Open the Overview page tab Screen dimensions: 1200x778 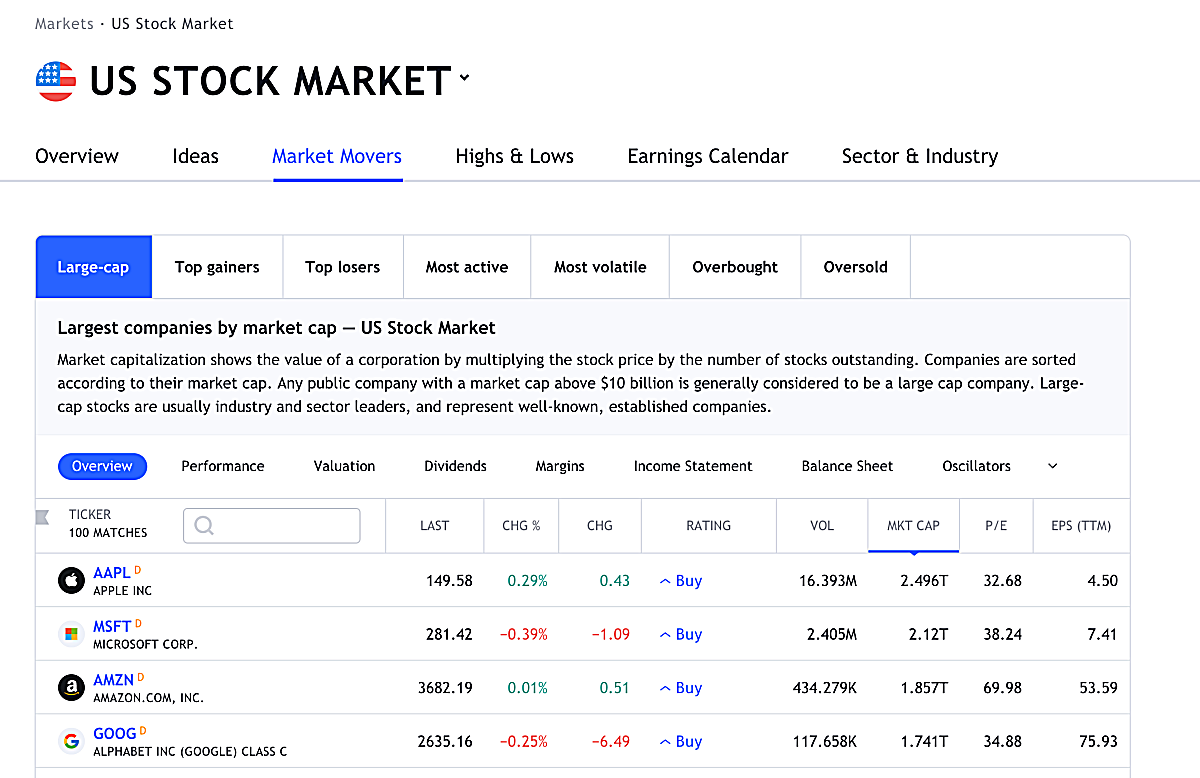77,156
